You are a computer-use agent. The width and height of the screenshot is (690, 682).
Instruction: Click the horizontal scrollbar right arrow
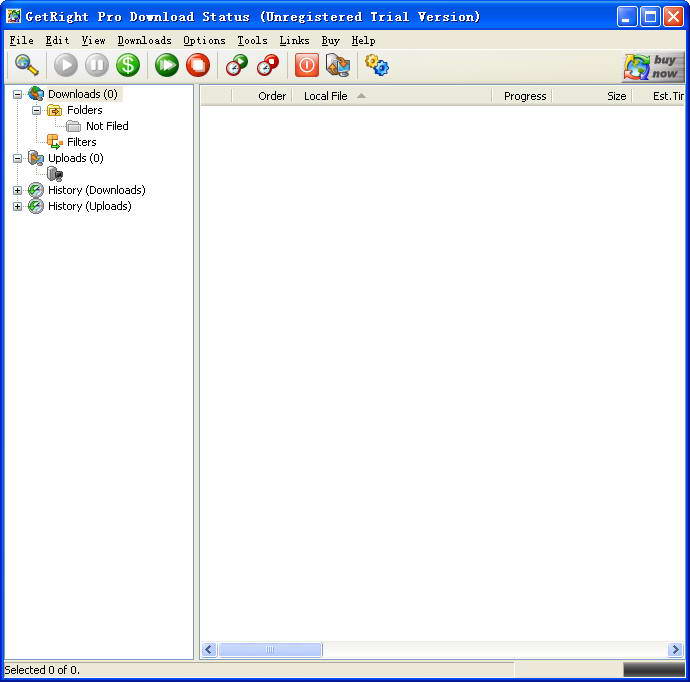tap(675, 649)
